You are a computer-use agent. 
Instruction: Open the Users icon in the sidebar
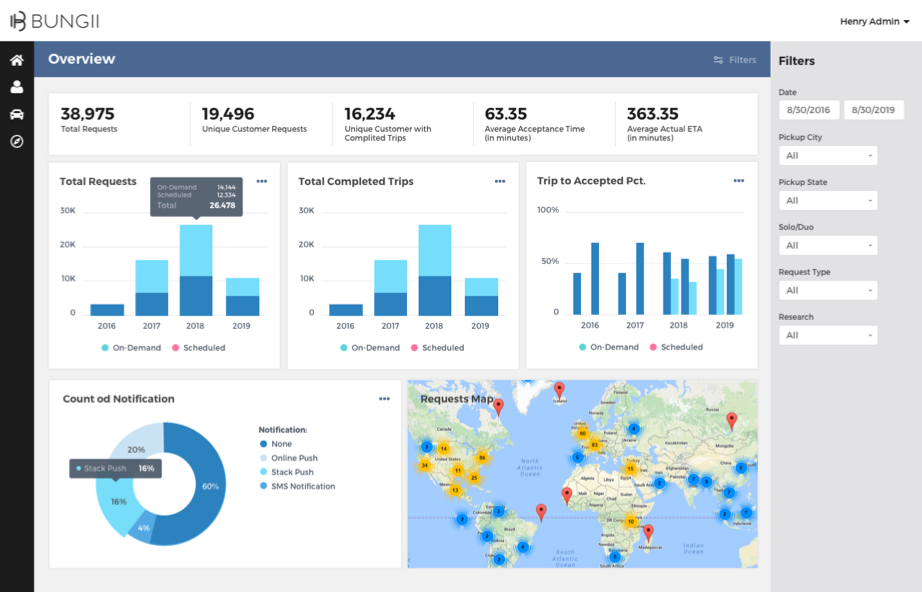point(17,87)
